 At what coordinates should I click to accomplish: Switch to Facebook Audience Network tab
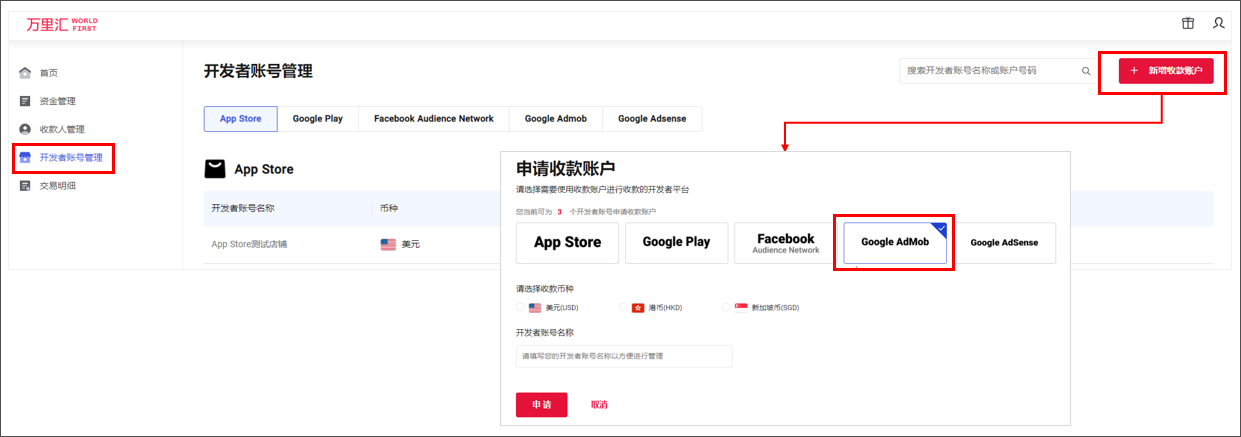click(434, 118)
